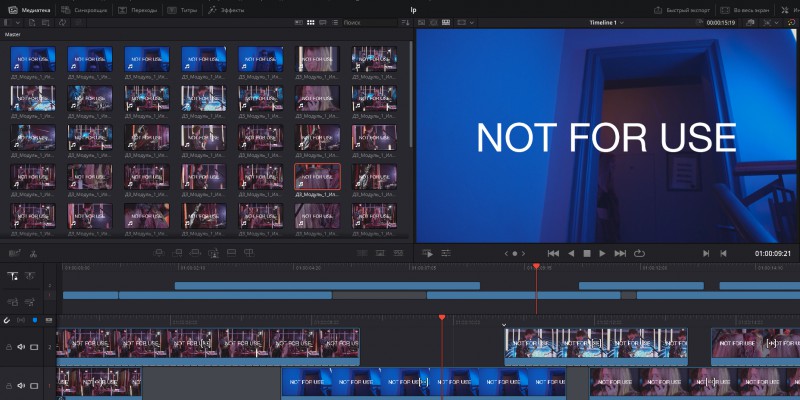Select the red-highlighted media pool clip thumbnail
The width and height of the screenshot is (800, 400).
pos(317,177)
